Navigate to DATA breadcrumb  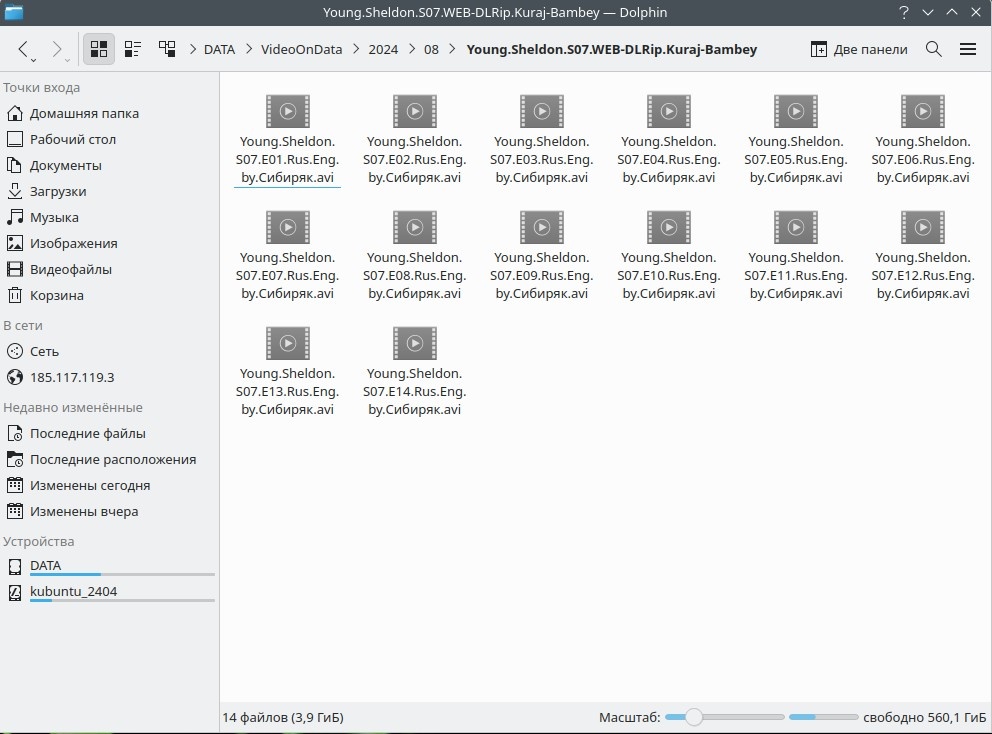(220, 49)
